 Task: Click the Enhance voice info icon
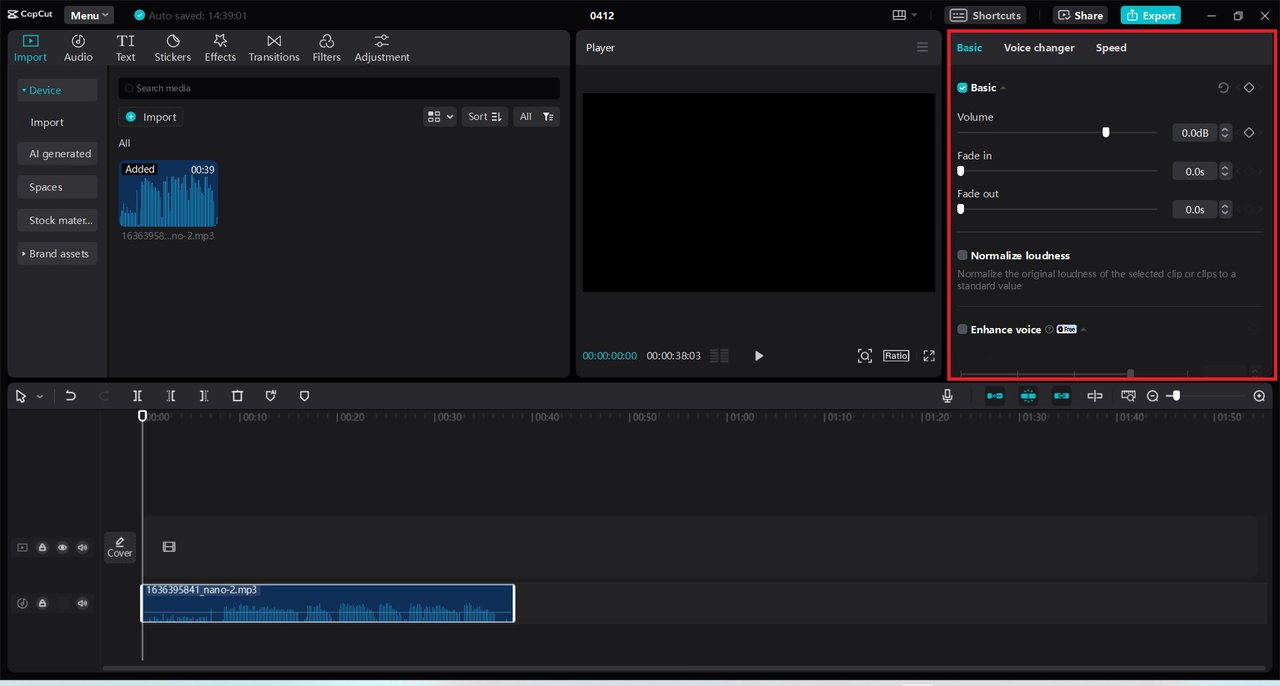click(1049, 329)
